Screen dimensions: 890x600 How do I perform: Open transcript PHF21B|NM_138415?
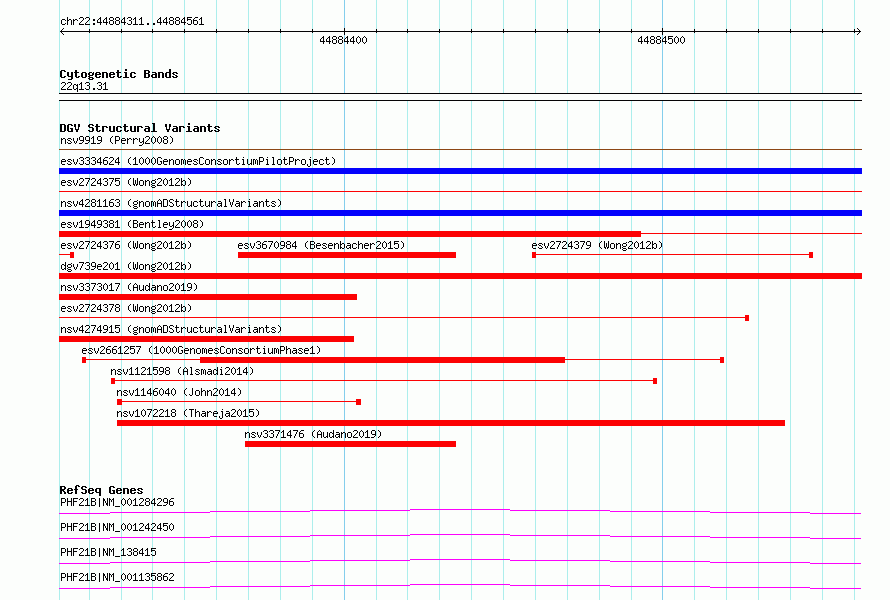(108, 552)
